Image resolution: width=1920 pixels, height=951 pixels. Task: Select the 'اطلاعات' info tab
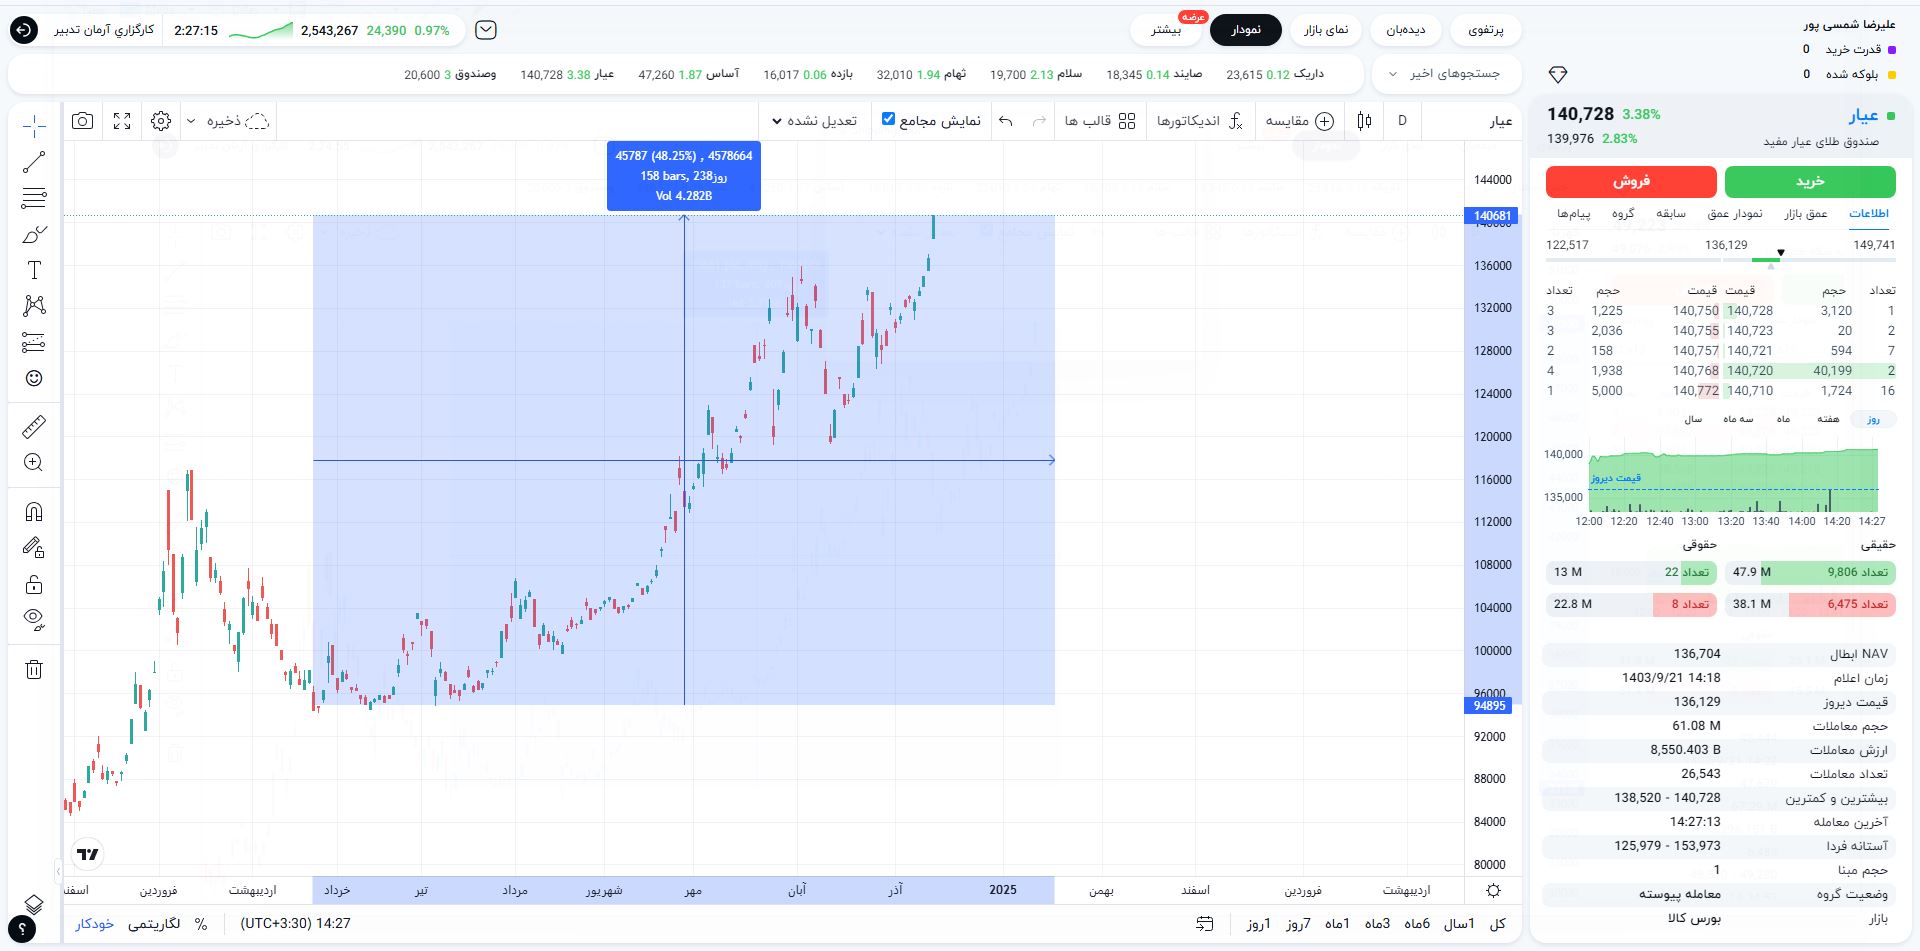pyautogui.click(x=1869, y=213)
